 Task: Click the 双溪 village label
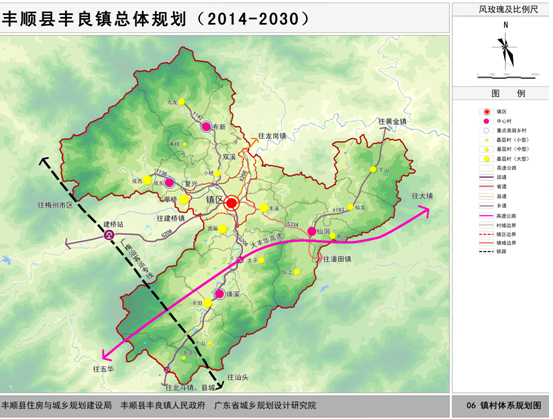pyautogui.click(x=229, y=157)
